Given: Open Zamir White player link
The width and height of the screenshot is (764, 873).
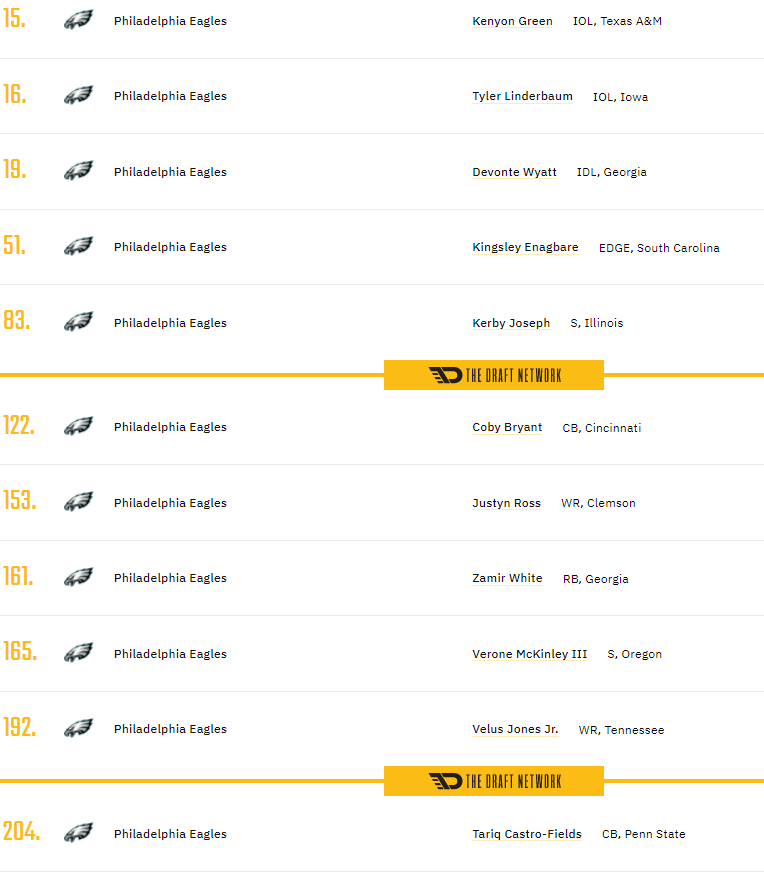Looking at the screenshot, I should 507,578.
